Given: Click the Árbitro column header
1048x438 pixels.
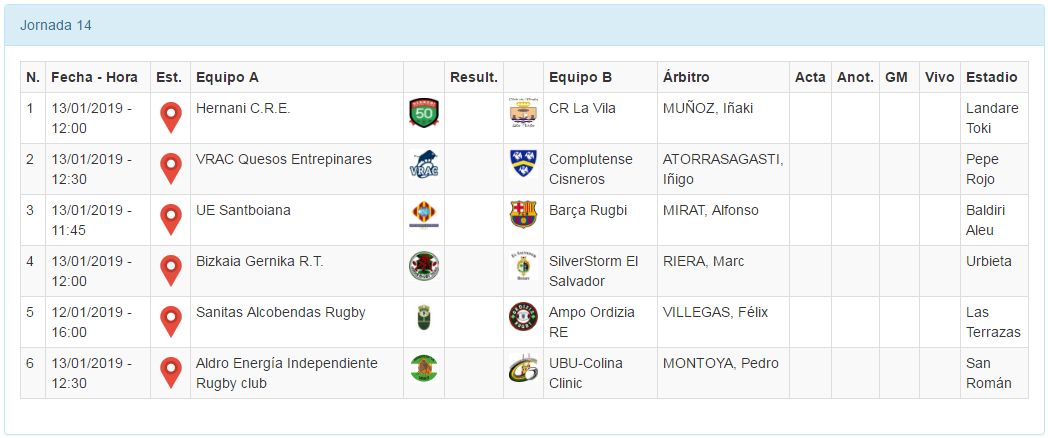Looking at the screenshot, I should (687, 77).
